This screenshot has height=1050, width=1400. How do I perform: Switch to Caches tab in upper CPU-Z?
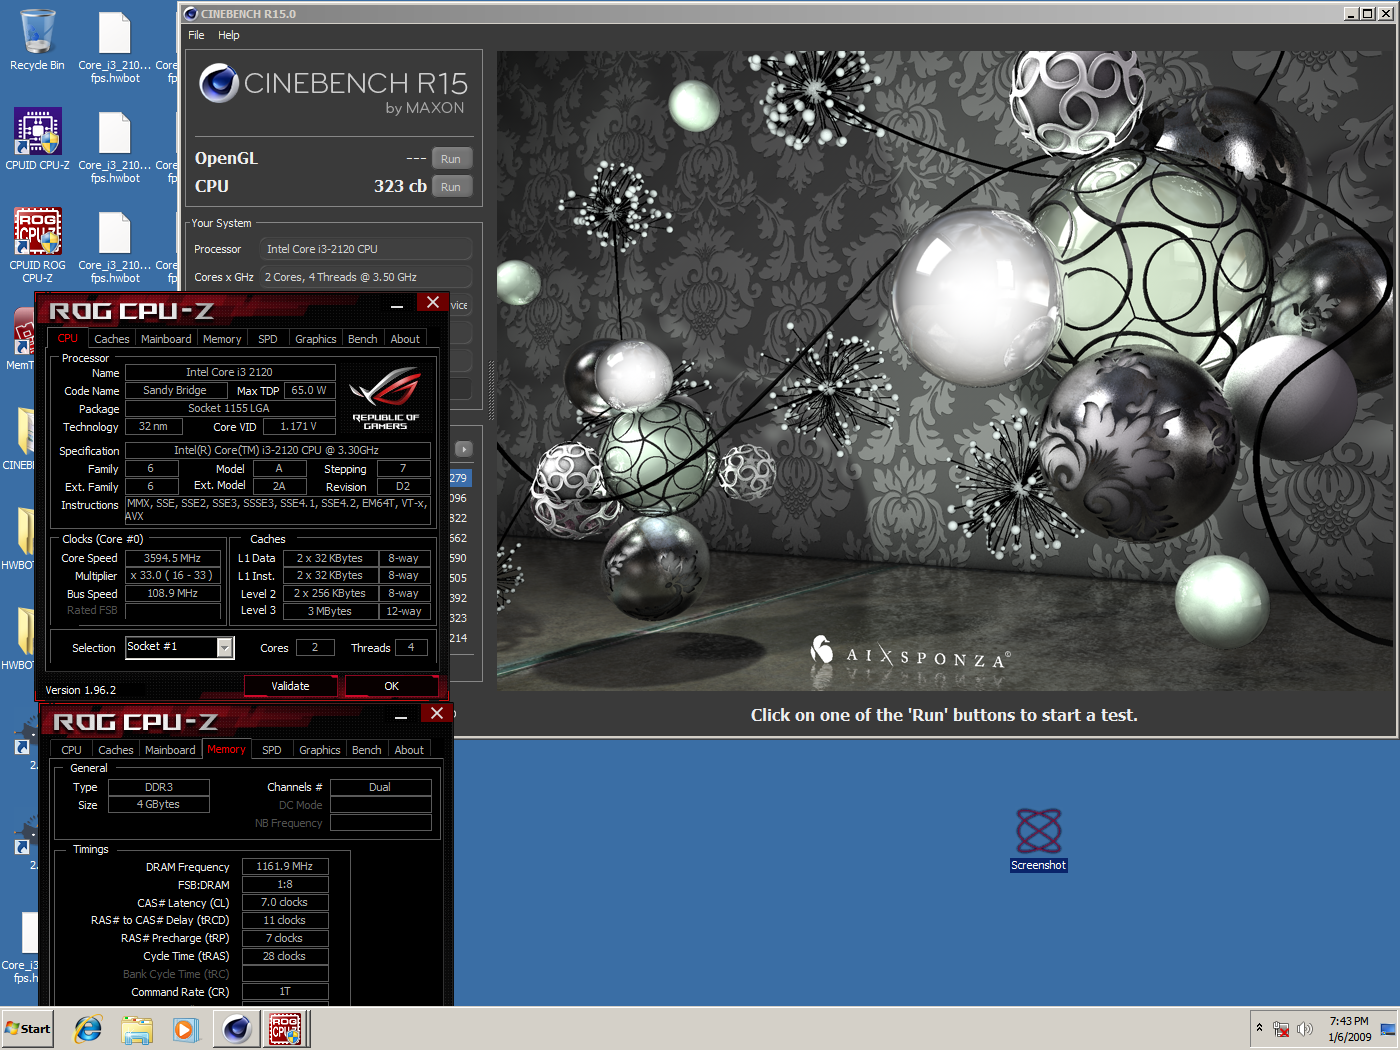(112, 339)
